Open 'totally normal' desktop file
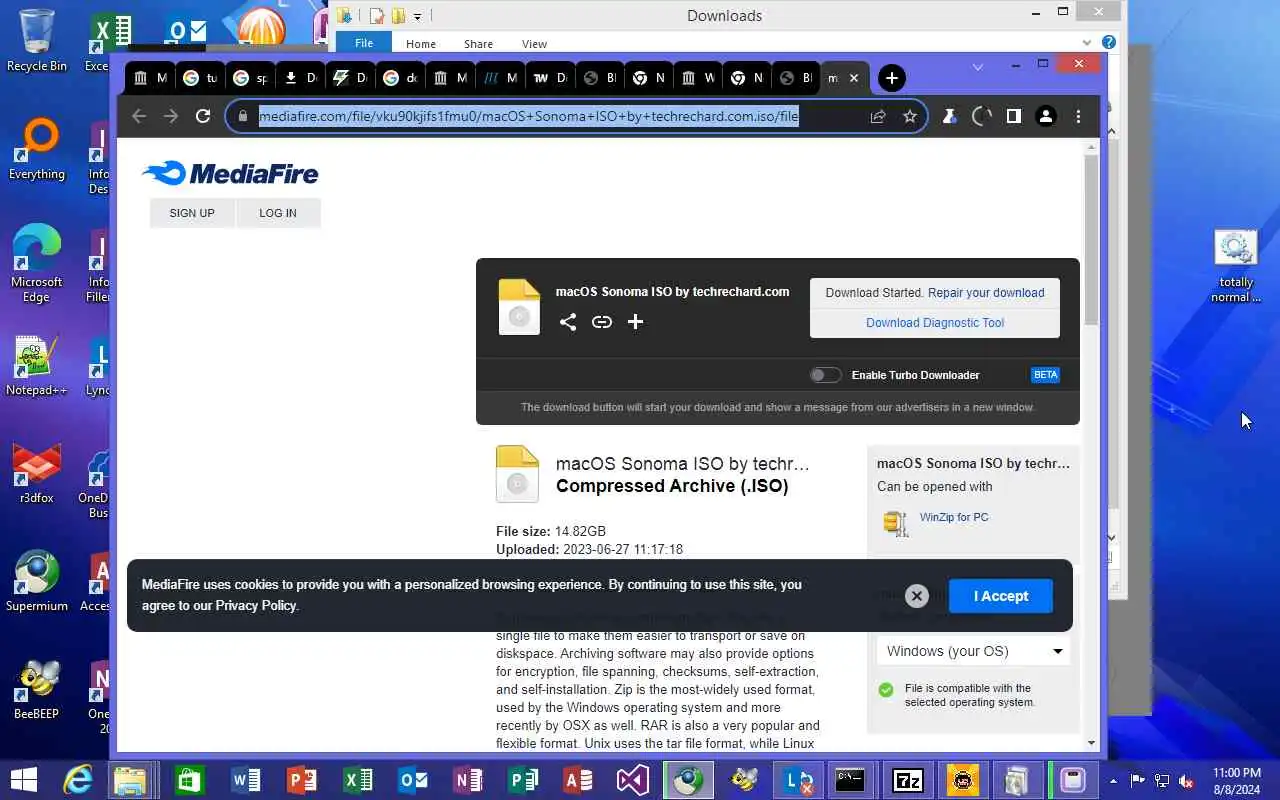This screenshot has height=800, width=1280. pos(1236,266)
